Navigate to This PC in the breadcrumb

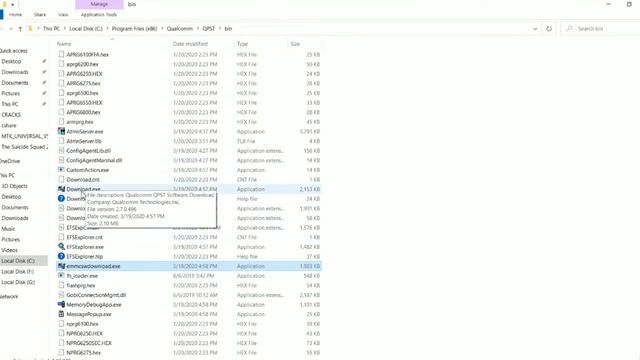pos(51,29)
